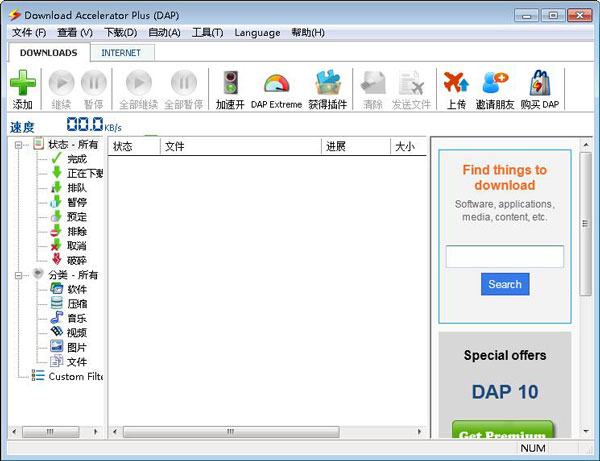Open the 工具(T) menu
This screenshot has width=600, height=461.
point(207,32)
